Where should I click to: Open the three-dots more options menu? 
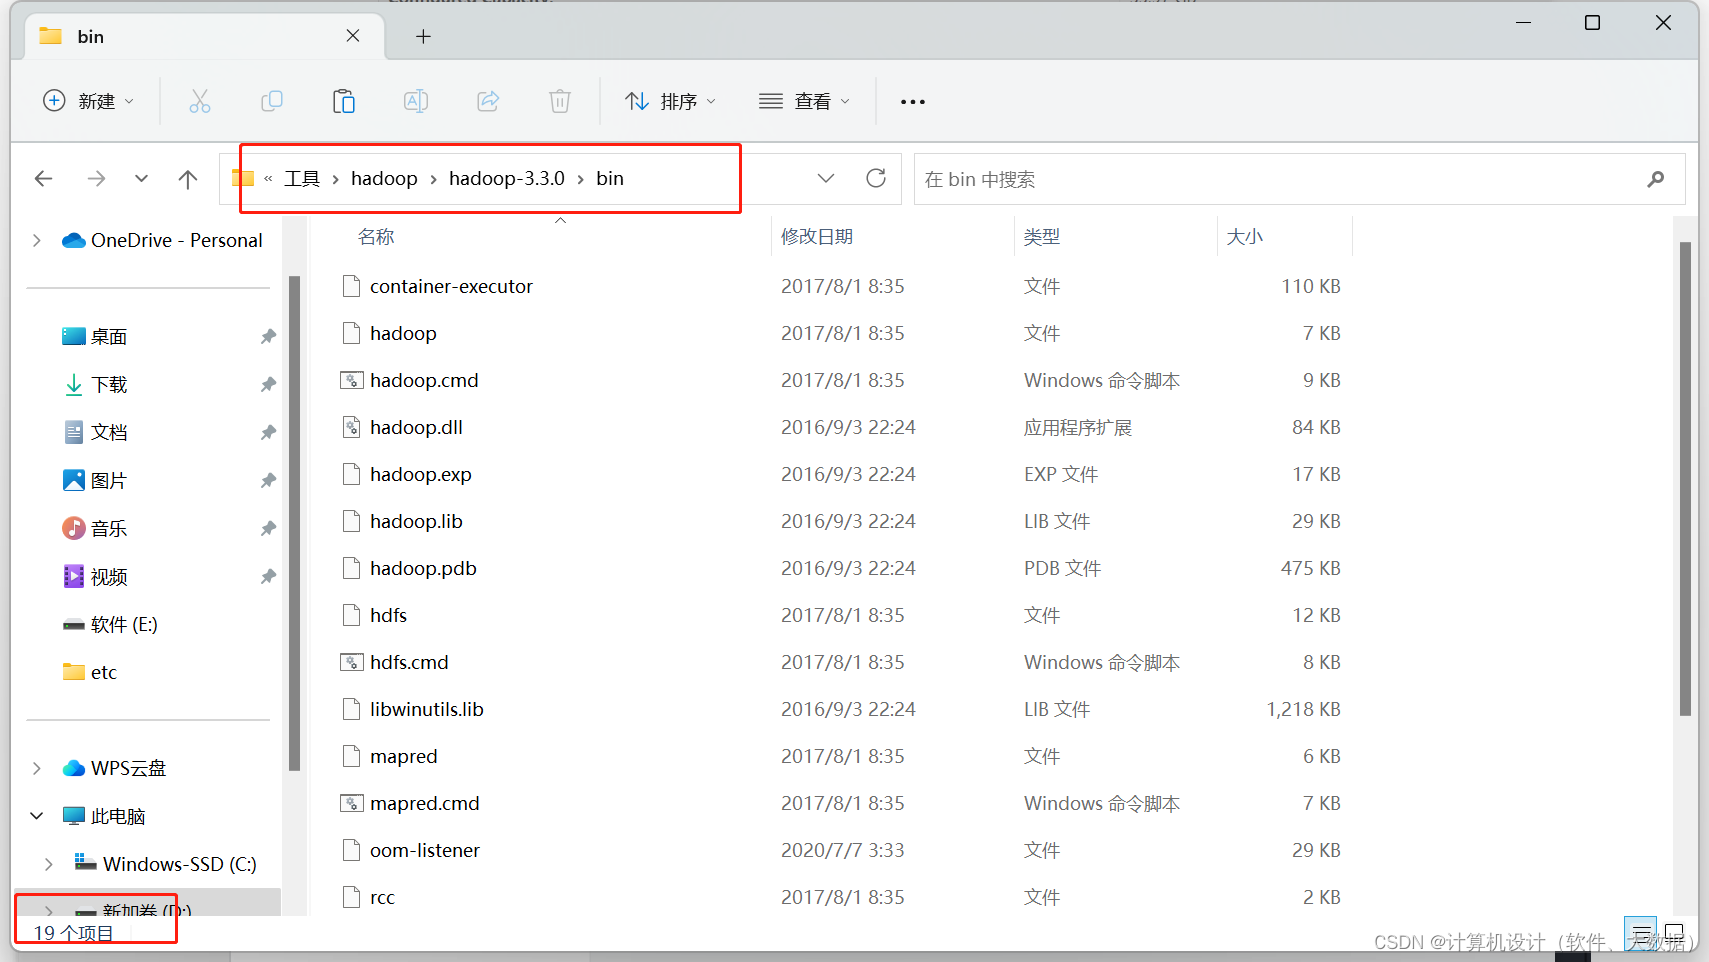pos(912,102)
